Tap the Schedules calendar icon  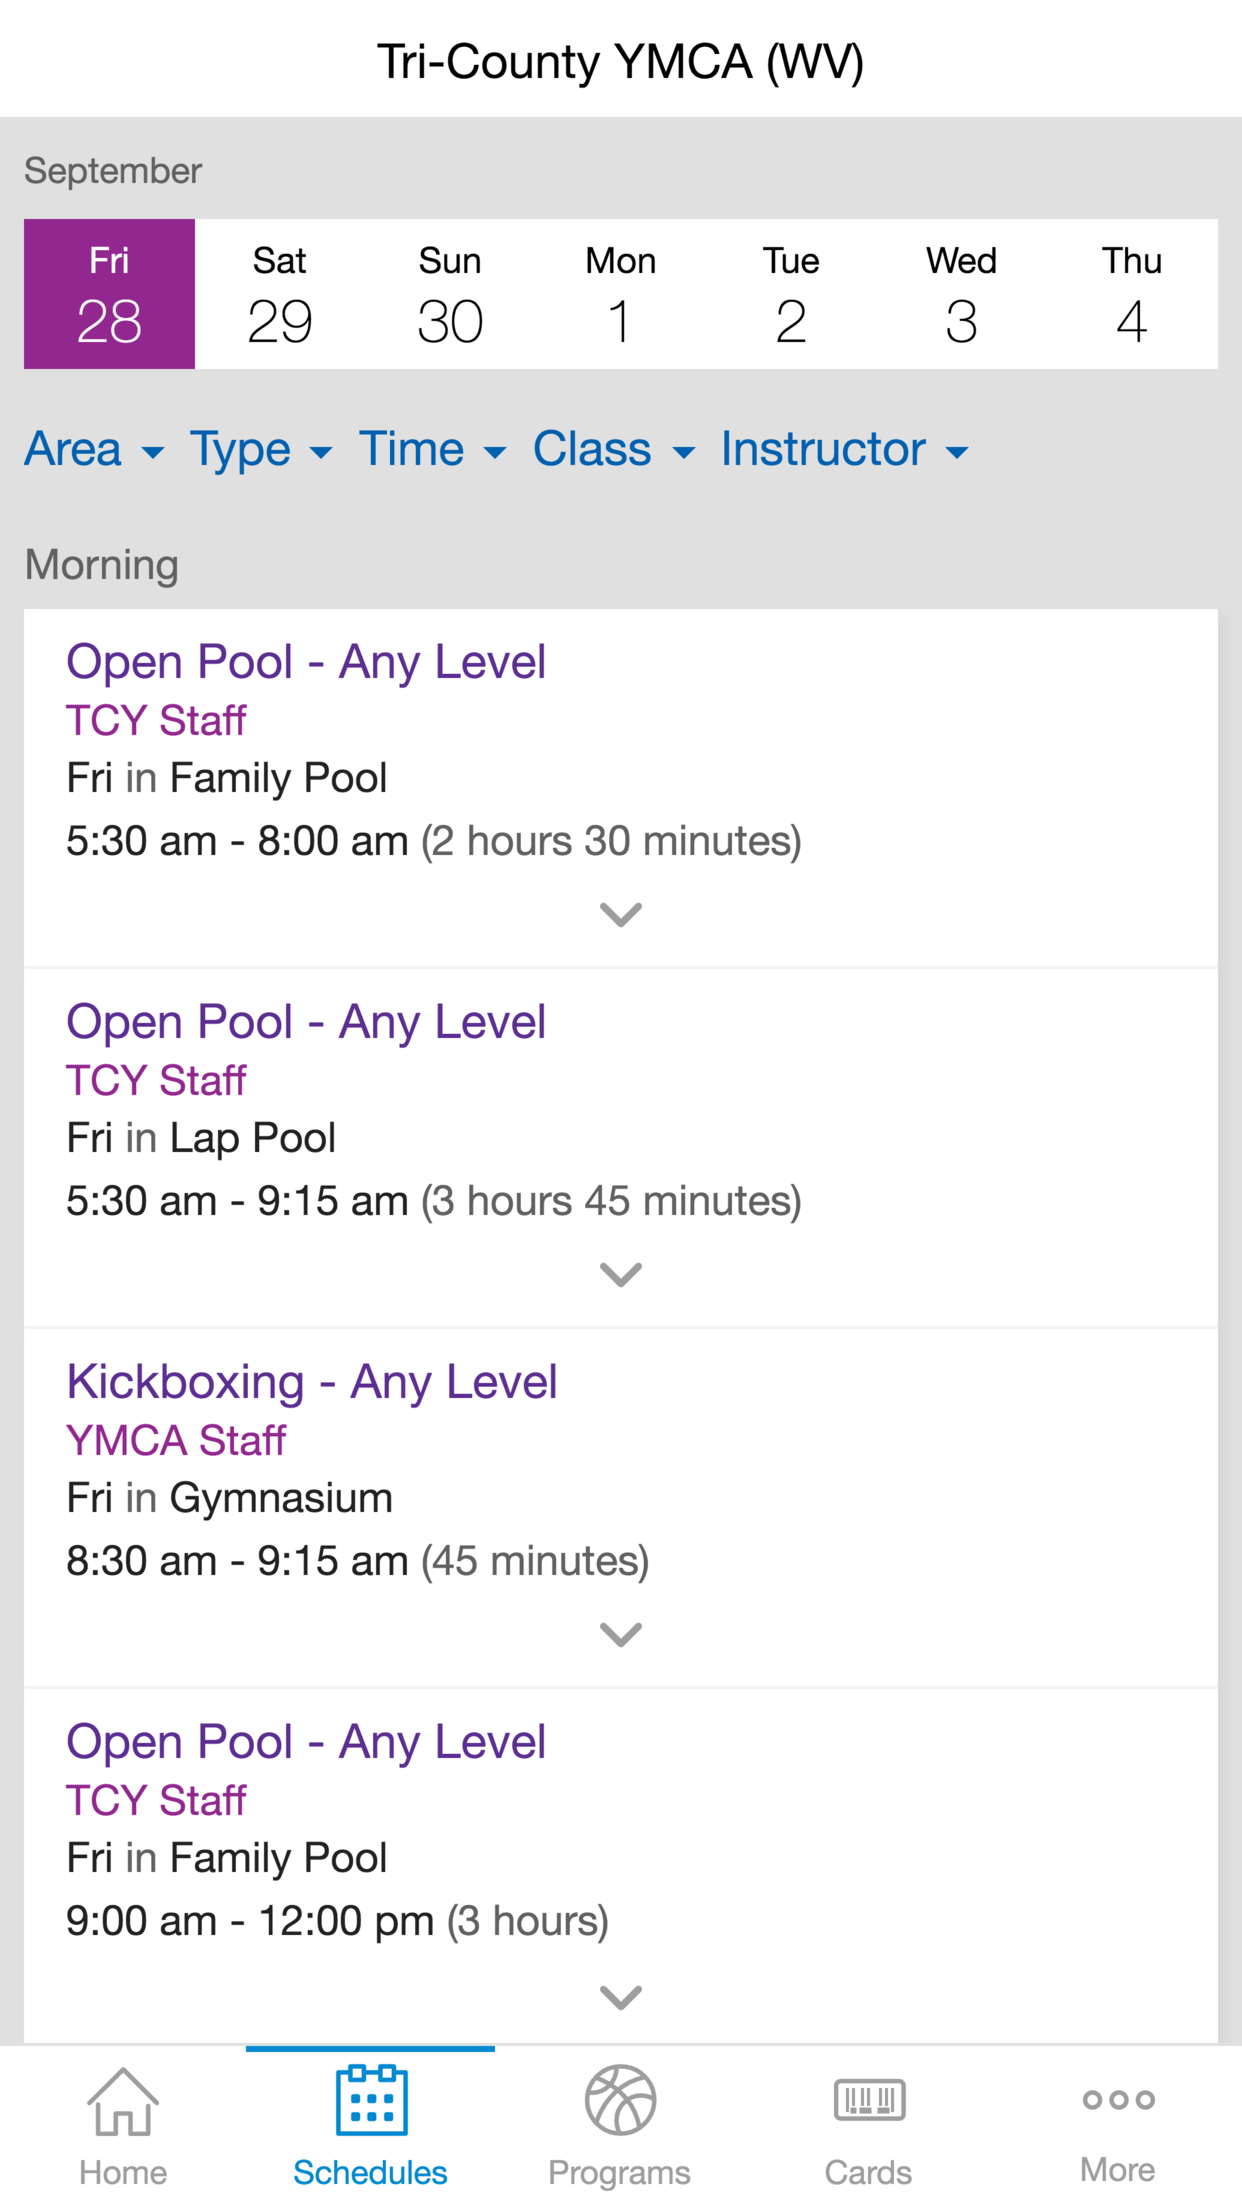pyautogui.click(x=371, y=2100)
